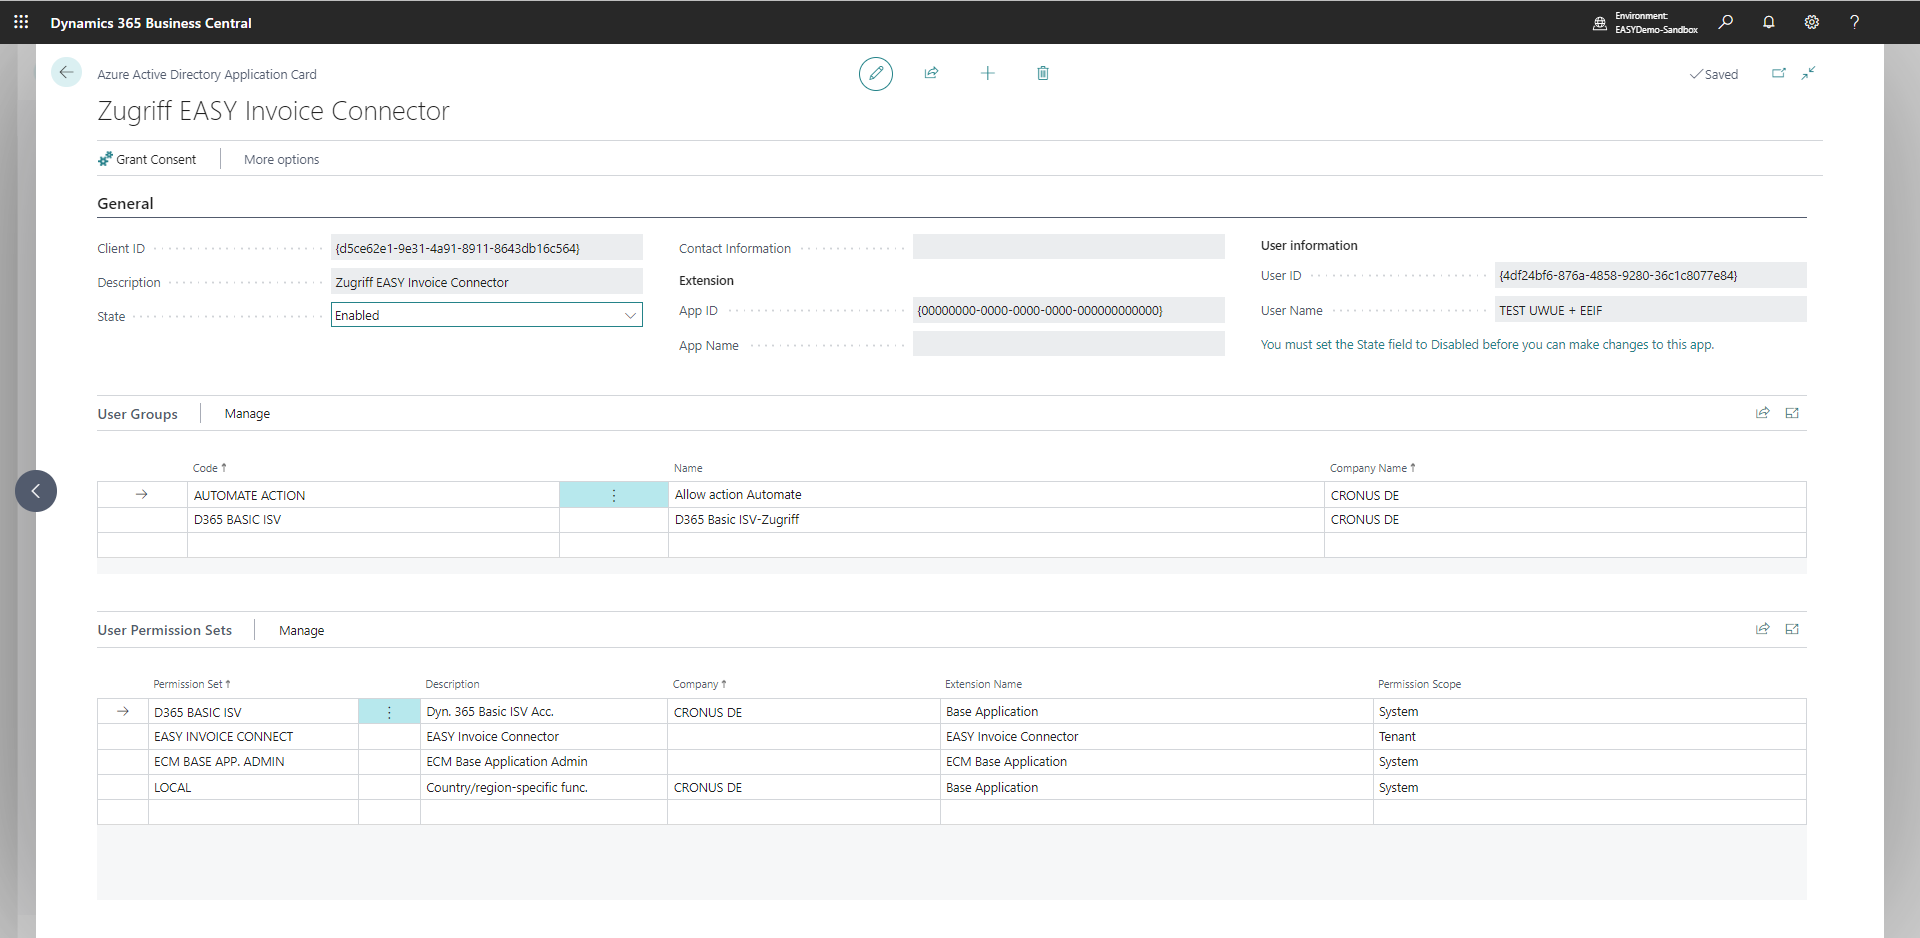Open More options menu
Image resolution: width=1920 pixels, height=938 pixels.
[x=282, y=159]
